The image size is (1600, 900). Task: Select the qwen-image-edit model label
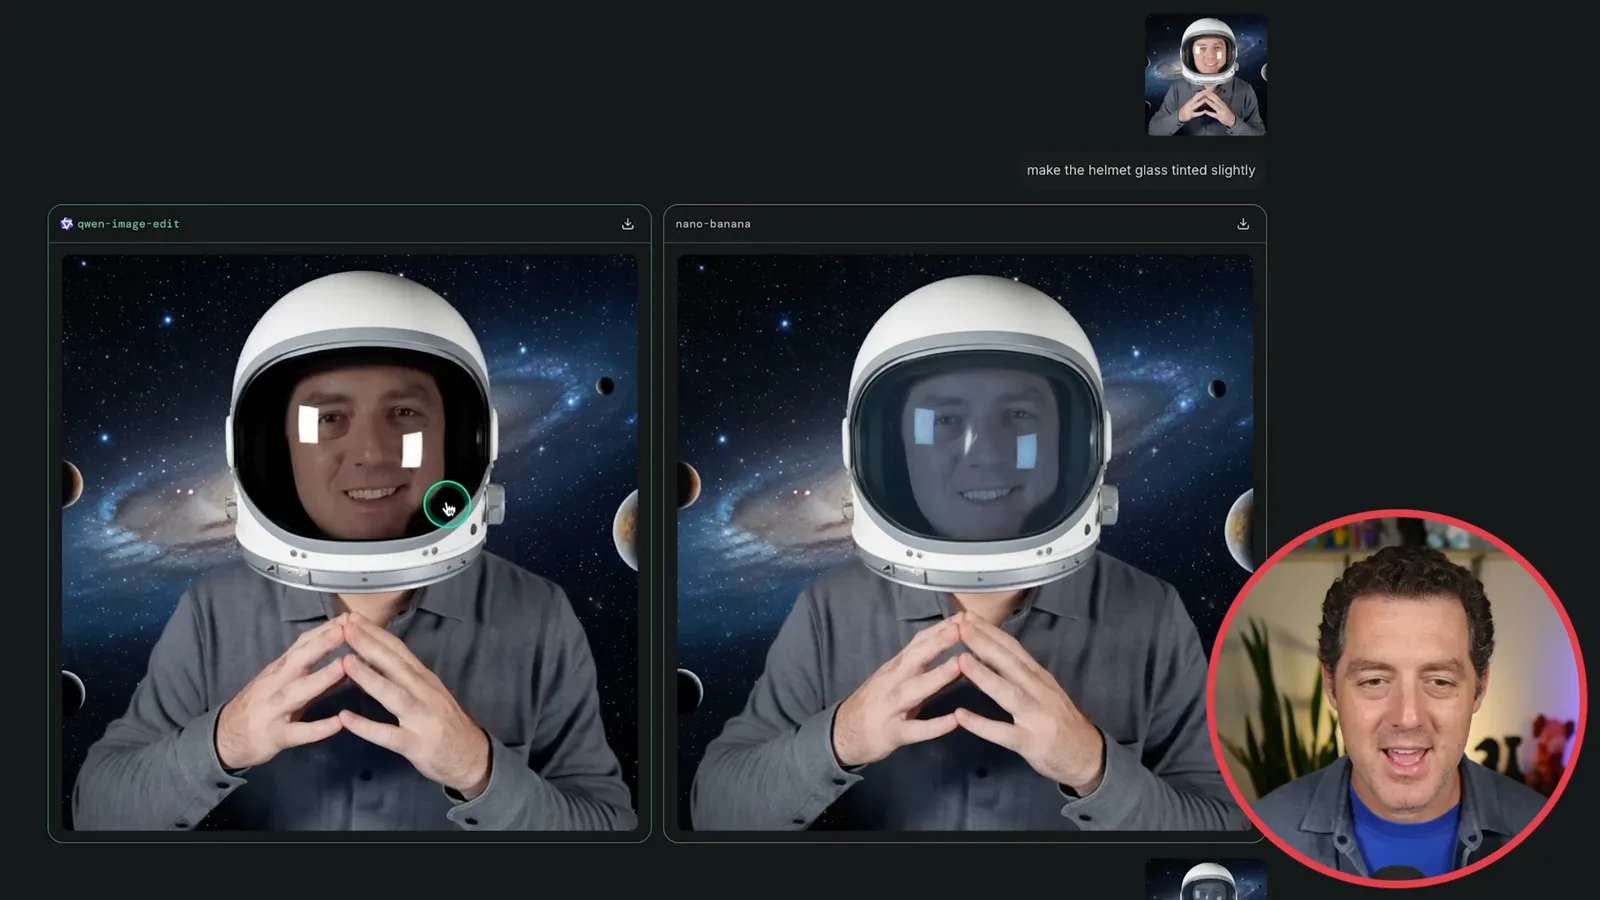coord(128,224)
